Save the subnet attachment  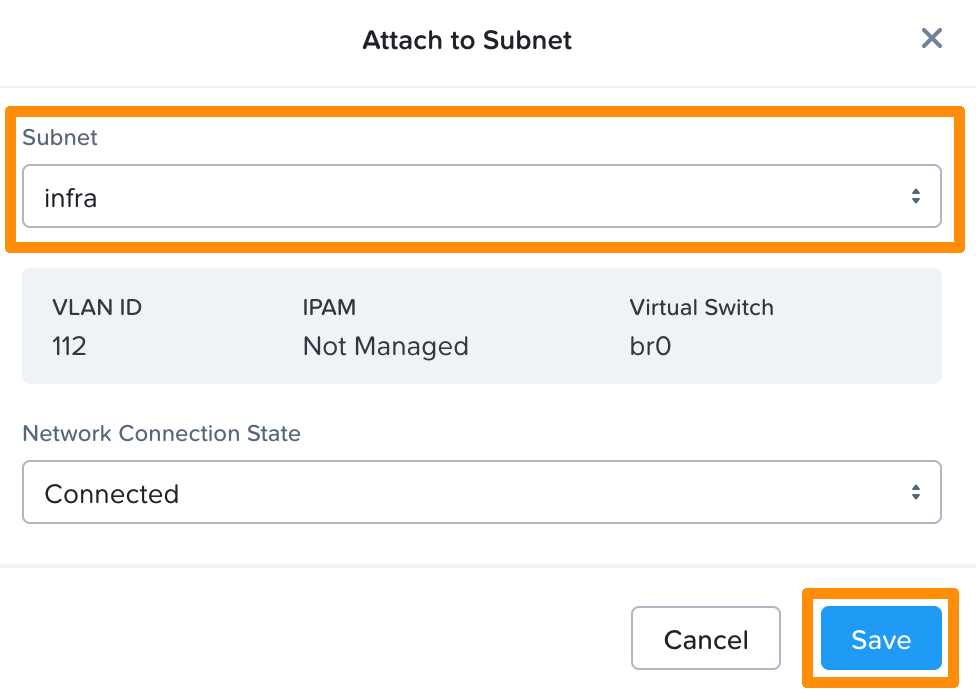tap(880, 638)
